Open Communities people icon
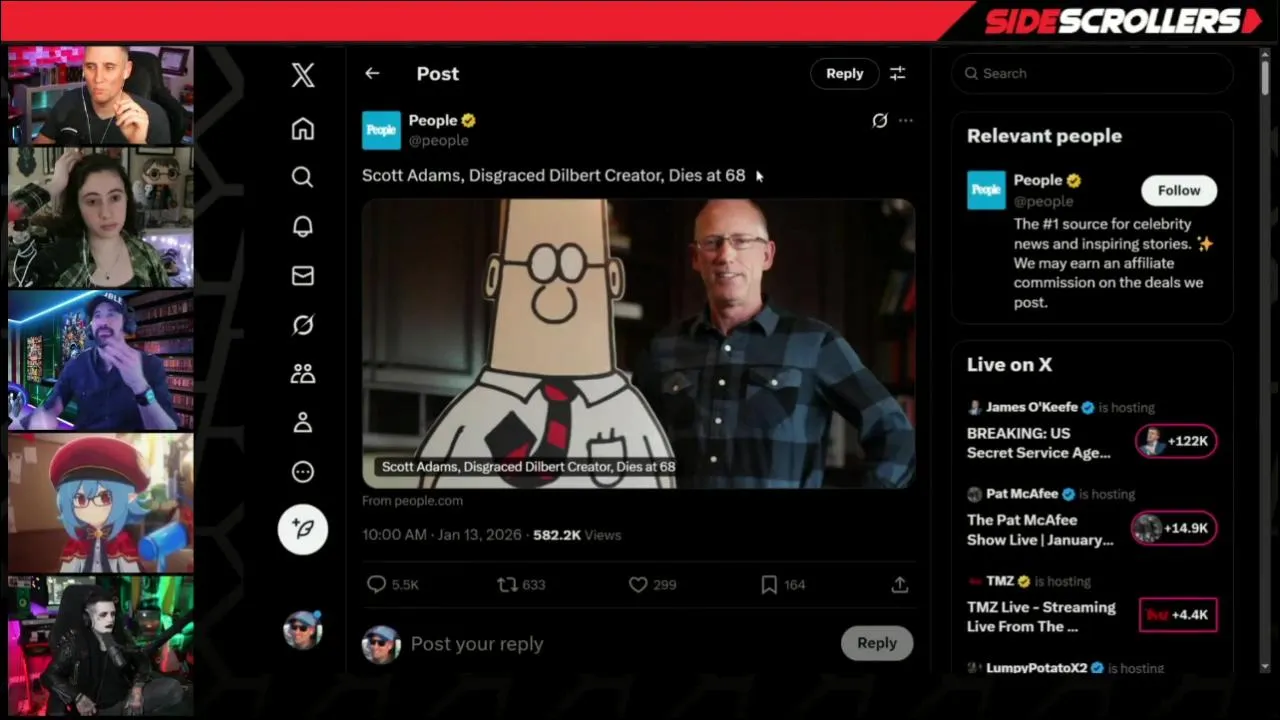The image size is (1280, 720). tap(303, 373)
